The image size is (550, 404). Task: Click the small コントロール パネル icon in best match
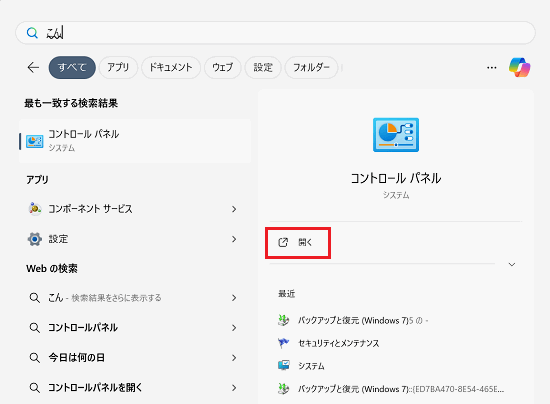point(35,141)
